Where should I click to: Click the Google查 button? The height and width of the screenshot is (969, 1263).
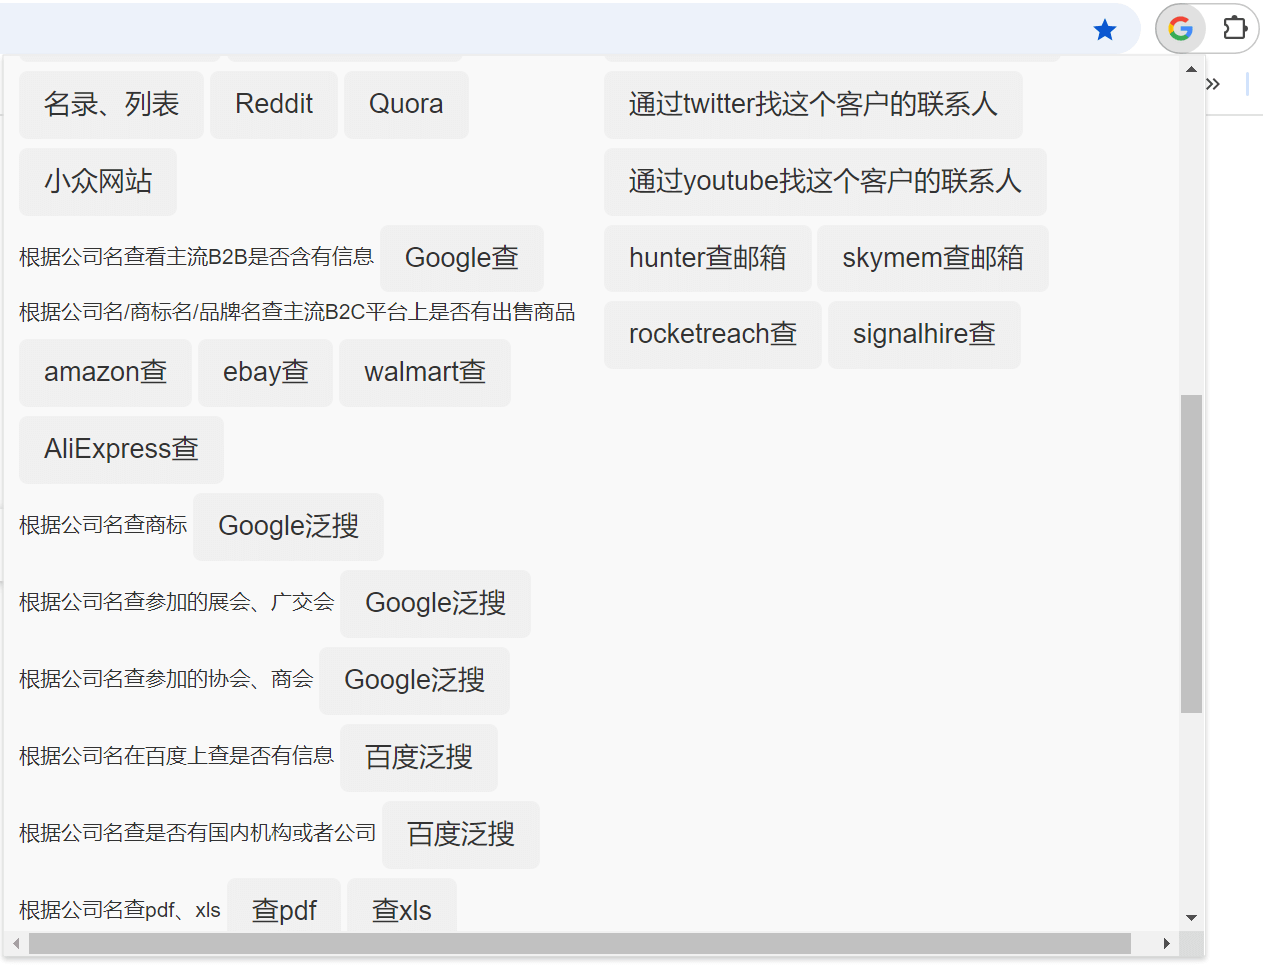click(x=462, y=258)
